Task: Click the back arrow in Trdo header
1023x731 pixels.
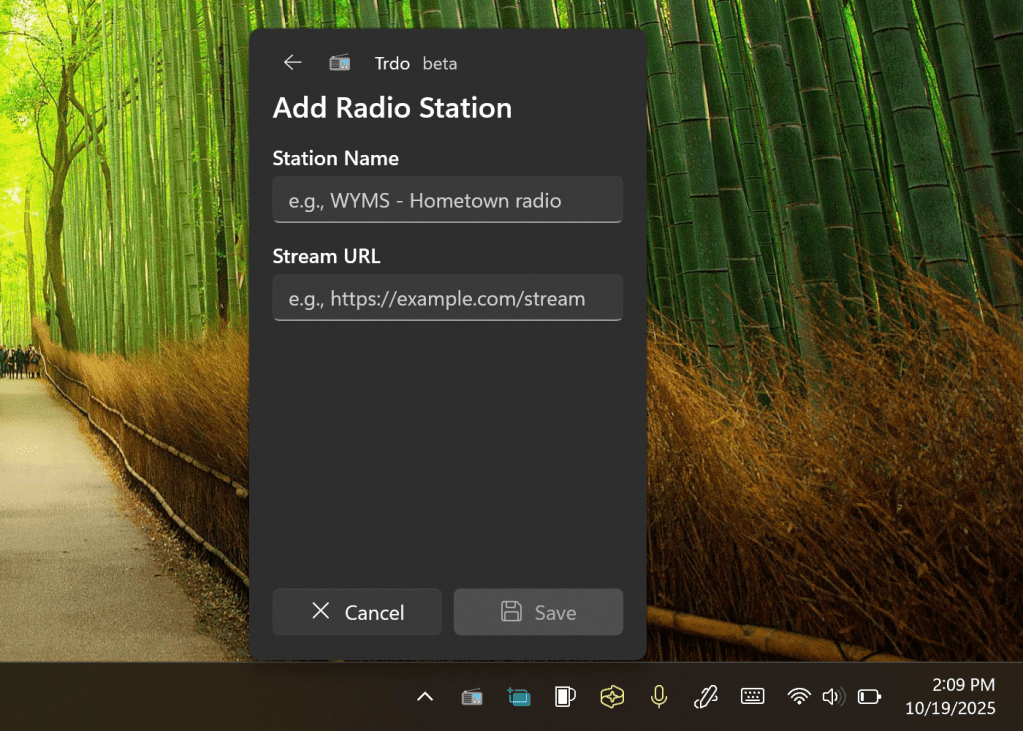Action: coord(292,63)
